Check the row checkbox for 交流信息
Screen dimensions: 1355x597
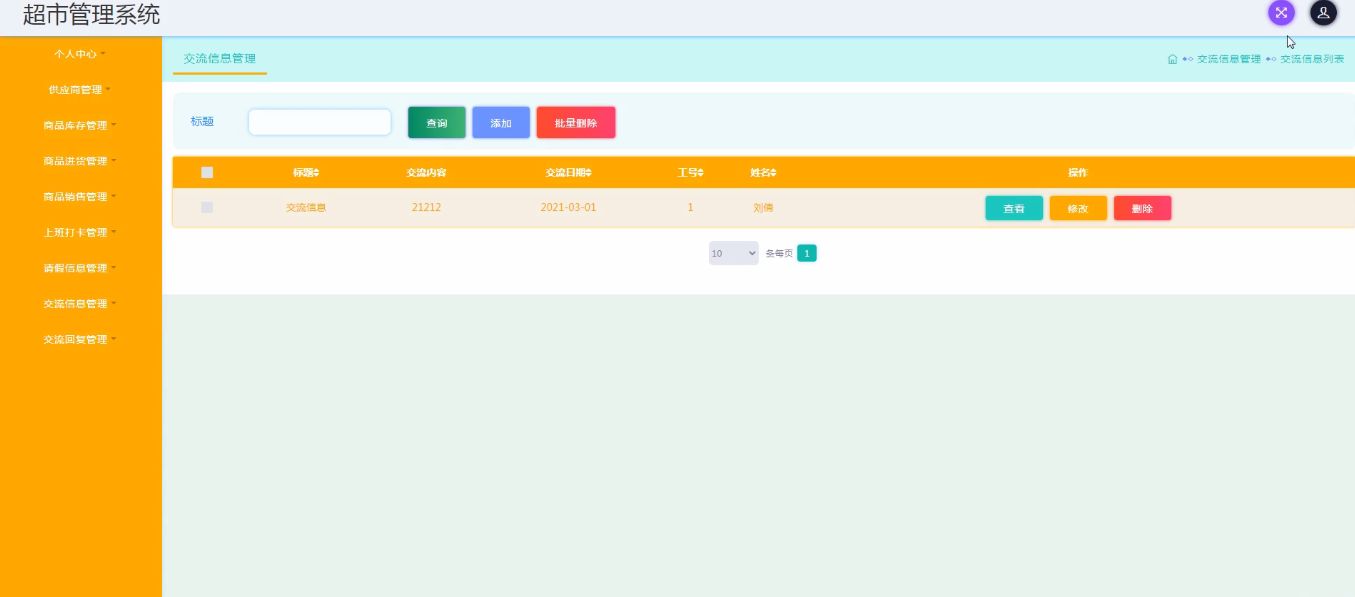(207, 207)
